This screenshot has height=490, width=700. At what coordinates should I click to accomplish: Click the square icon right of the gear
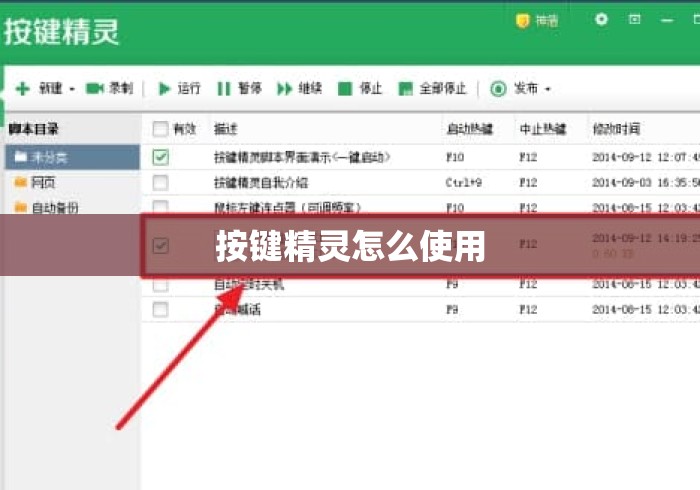[634, 19]
